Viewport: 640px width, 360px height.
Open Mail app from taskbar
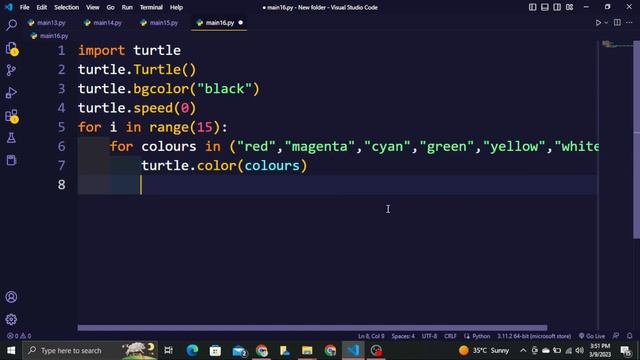[x=239, y=351]
